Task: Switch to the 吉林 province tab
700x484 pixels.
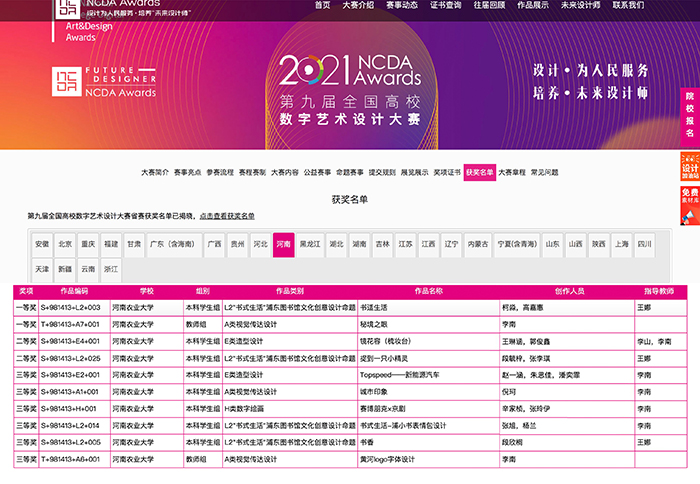Action: pyautogui.click(x=383, y=244)
